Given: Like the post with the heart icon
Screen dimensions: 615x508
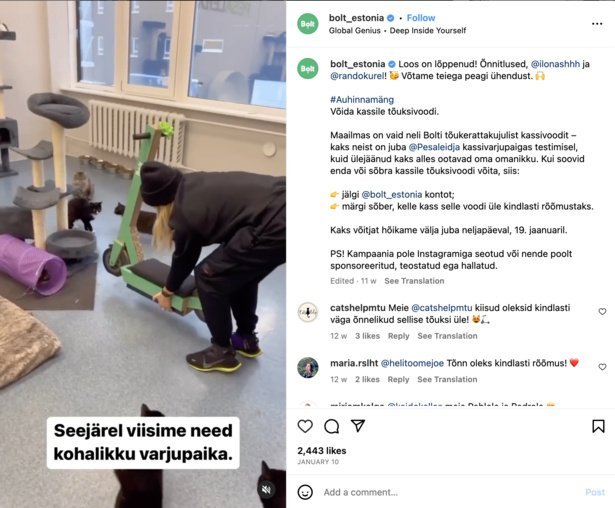Looking at the screenshot, I should pyautogui.click(x=305, y=426).
